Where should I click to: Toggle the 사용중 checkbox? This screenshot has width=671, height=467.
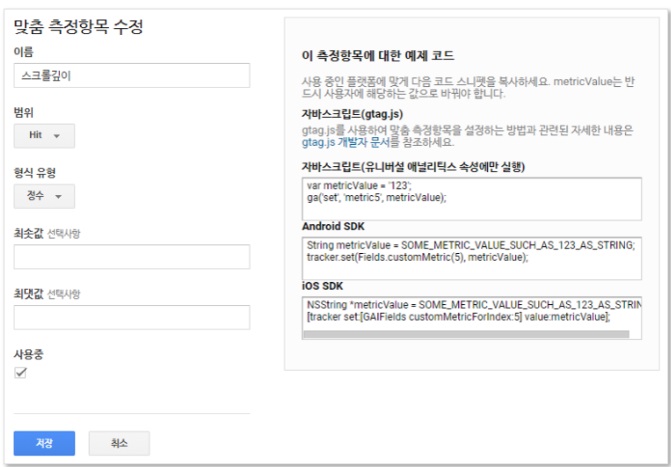pyautogui.click(x=20, y=372)
